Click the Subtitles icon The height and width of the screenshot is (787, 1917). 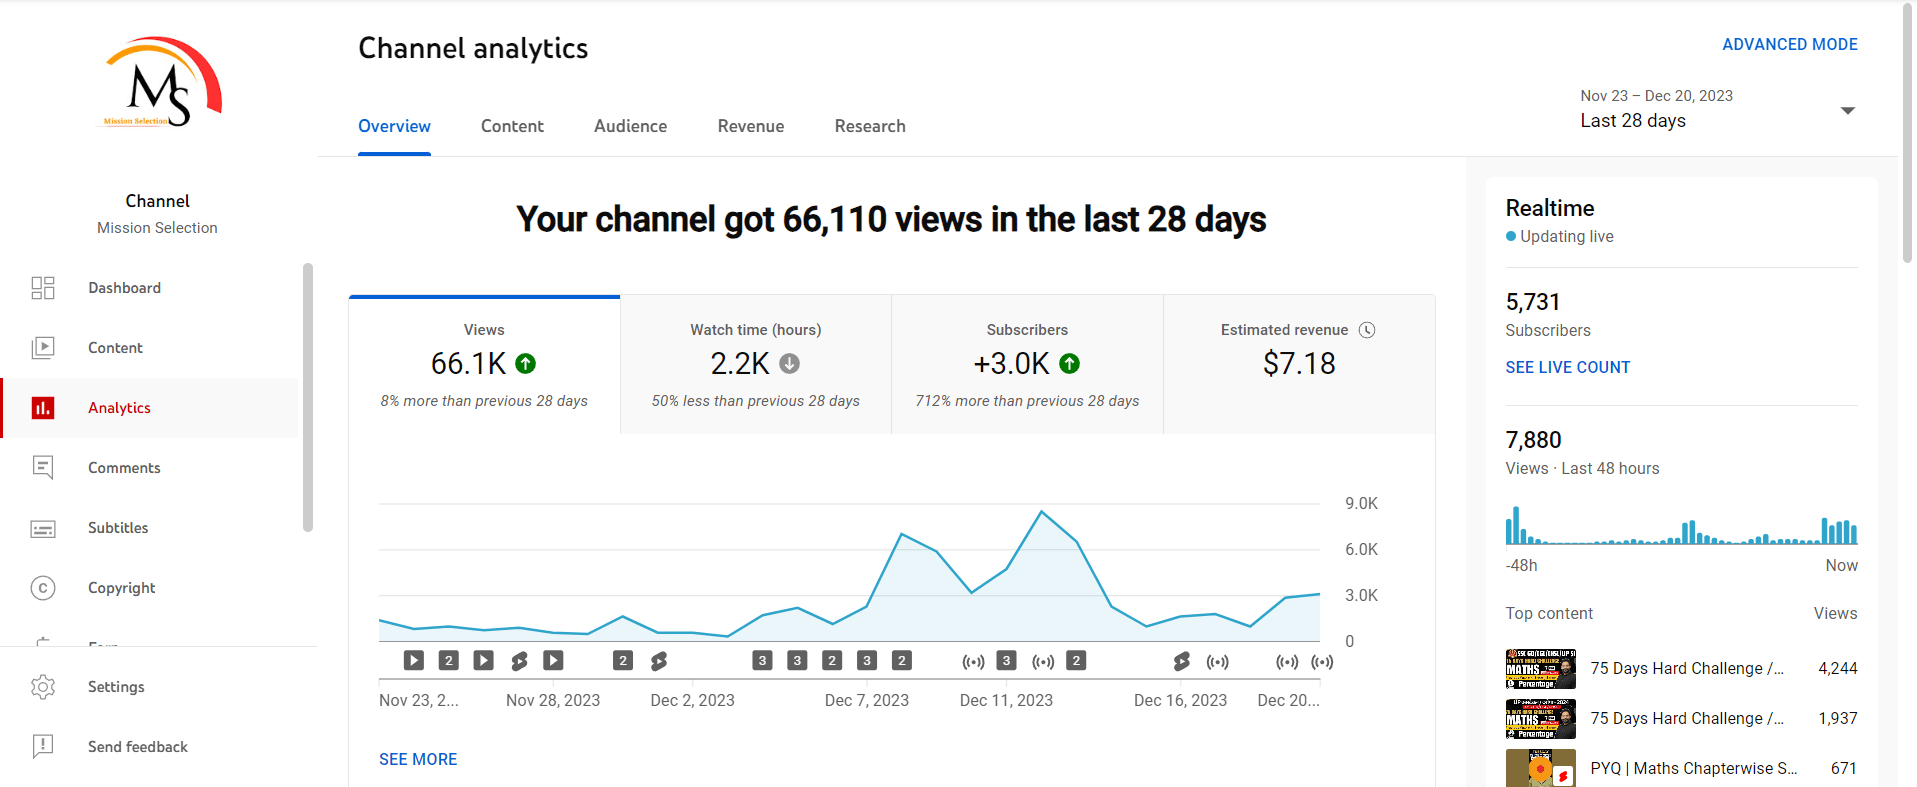coord(43,528)
